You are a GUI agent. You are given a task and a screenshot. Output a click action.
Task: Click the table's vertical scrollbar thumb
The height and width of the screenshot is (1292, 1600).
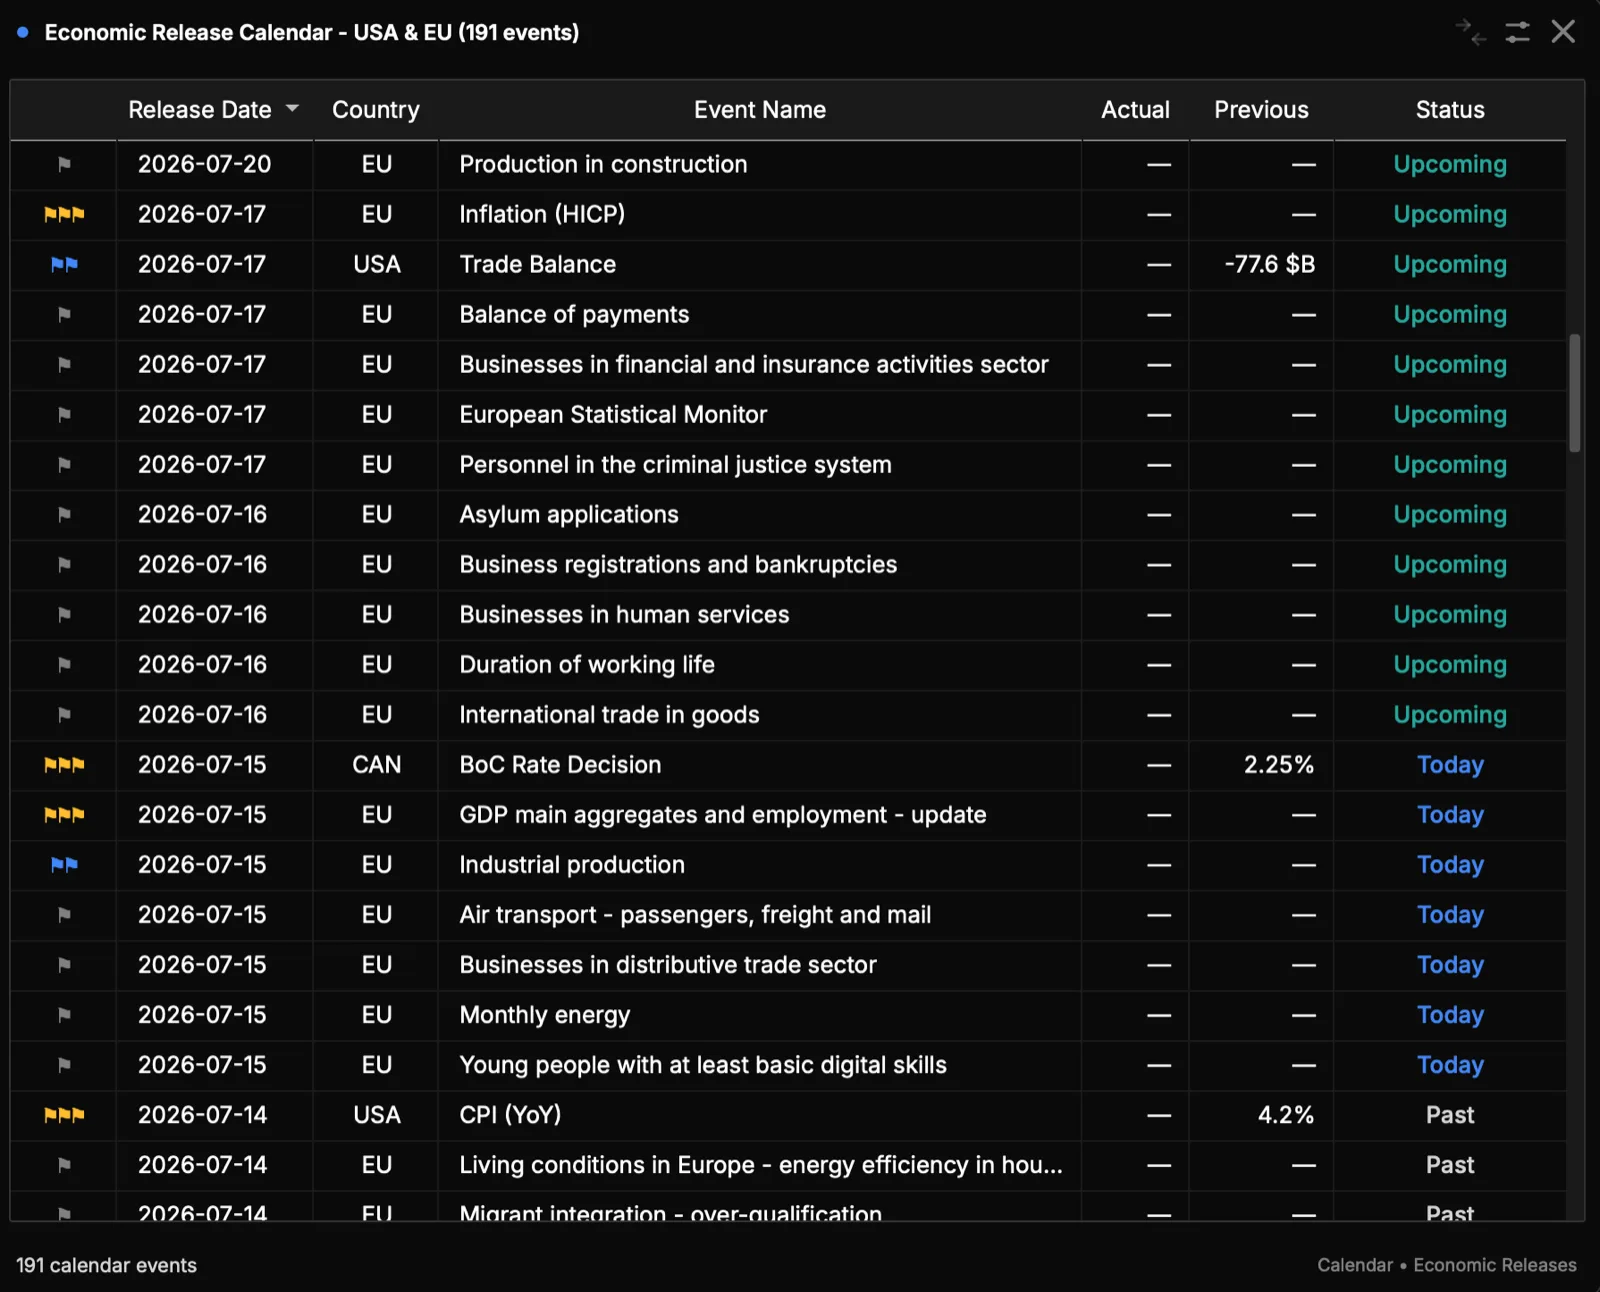tap(1575, 393)
